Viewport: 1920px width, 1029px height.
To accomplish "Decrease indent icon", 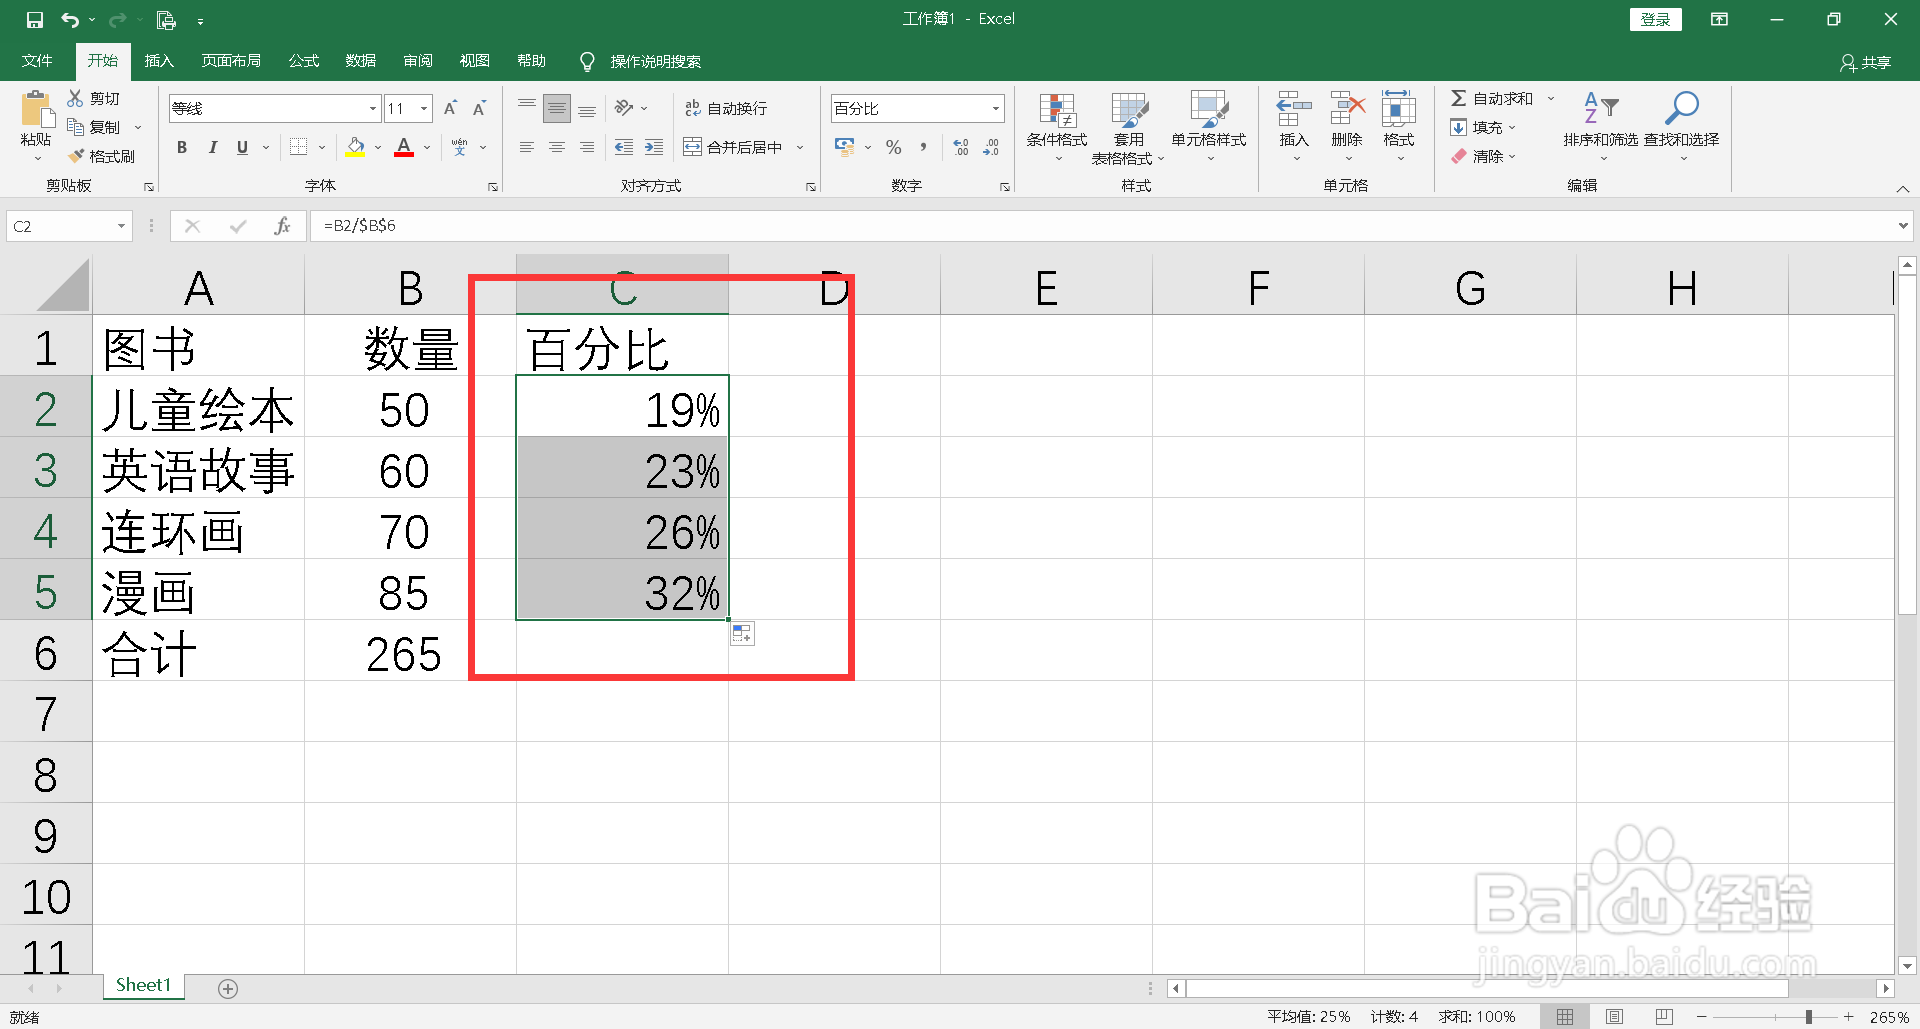I will click(x=624, y=147).
